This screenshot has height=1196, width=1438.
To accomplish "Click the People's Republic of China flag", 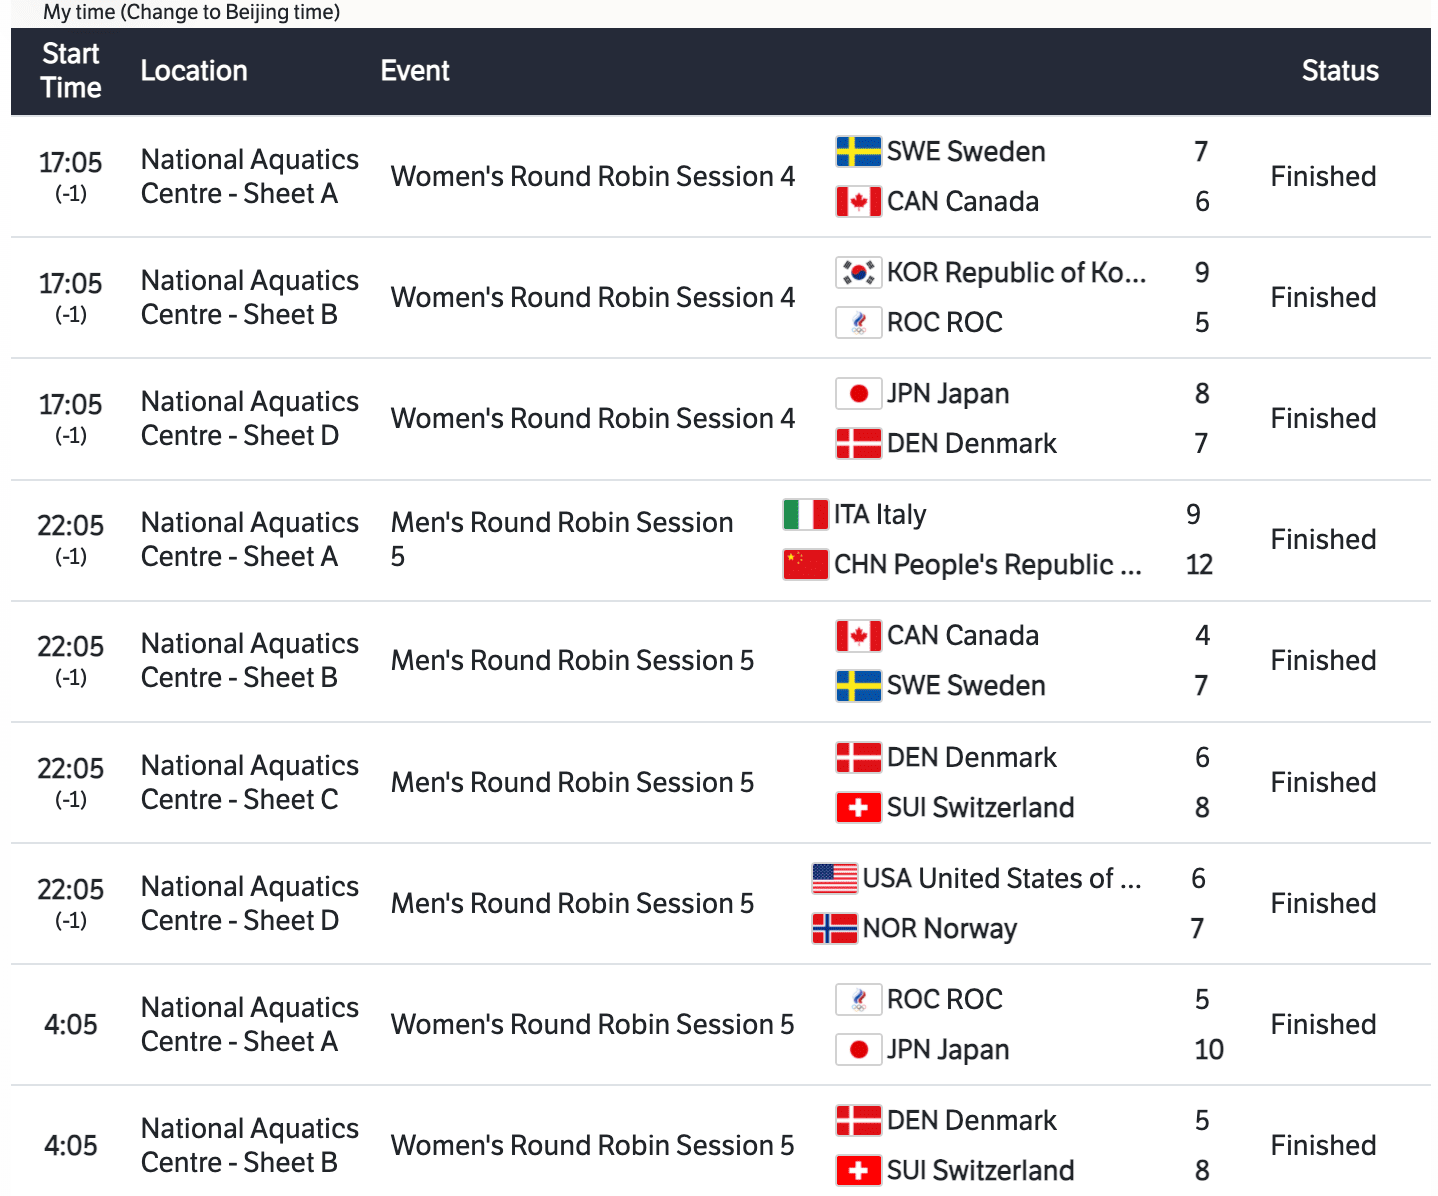I will (805, 565).
